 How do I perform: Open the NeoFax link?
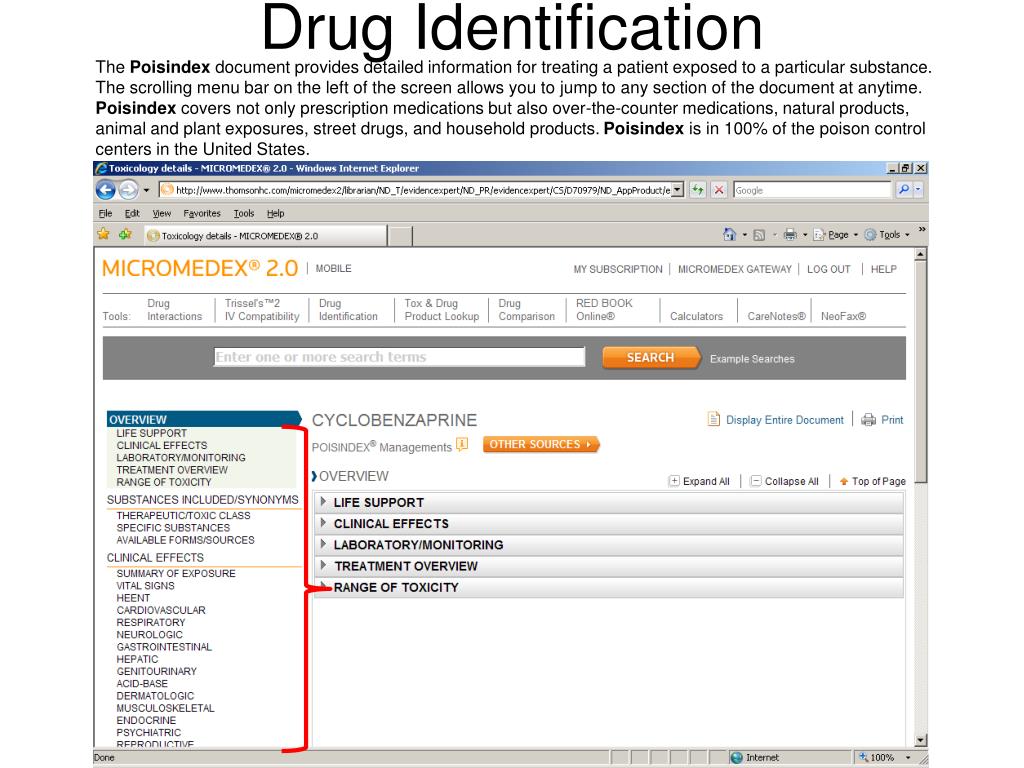843,316
